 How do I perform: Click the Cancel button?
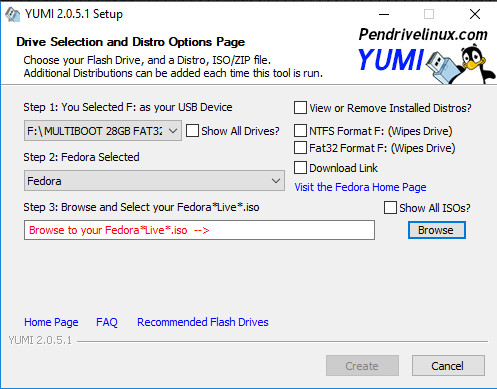[x=448, y=366]
